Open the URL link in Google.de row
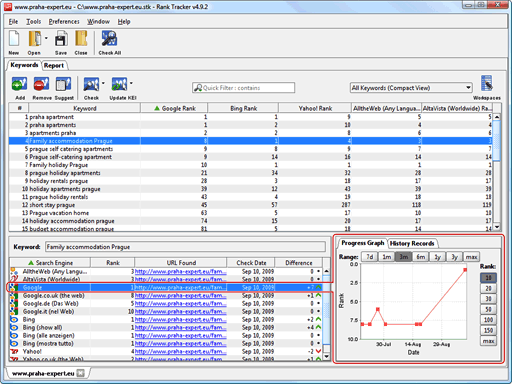This screenshot has width=512, height=384. click(x=180, y=304)
